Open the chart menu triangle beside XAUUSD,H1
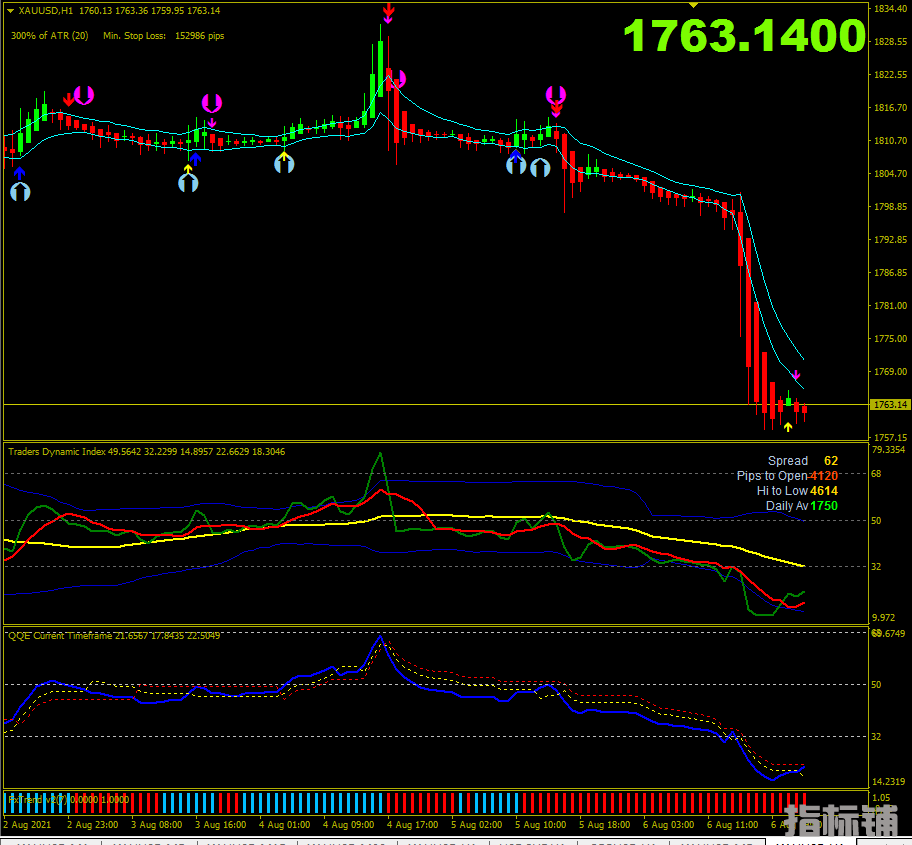 pos(10,10)
